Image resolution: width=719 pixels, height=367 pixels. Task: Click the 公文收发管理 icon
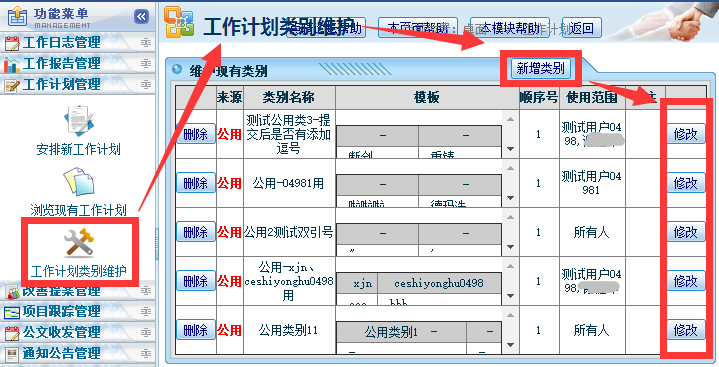click(x=12, y=333)
